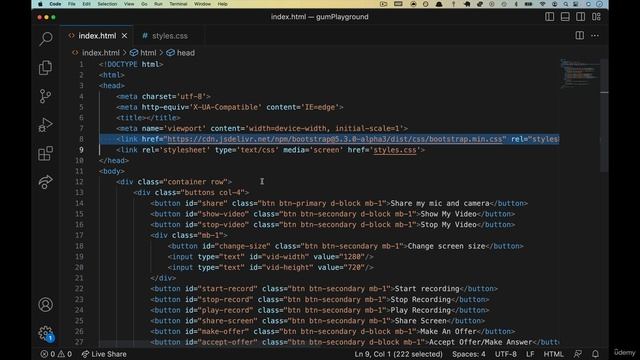Open the bootstrap.min.css CDN link

tap(335, 139)
